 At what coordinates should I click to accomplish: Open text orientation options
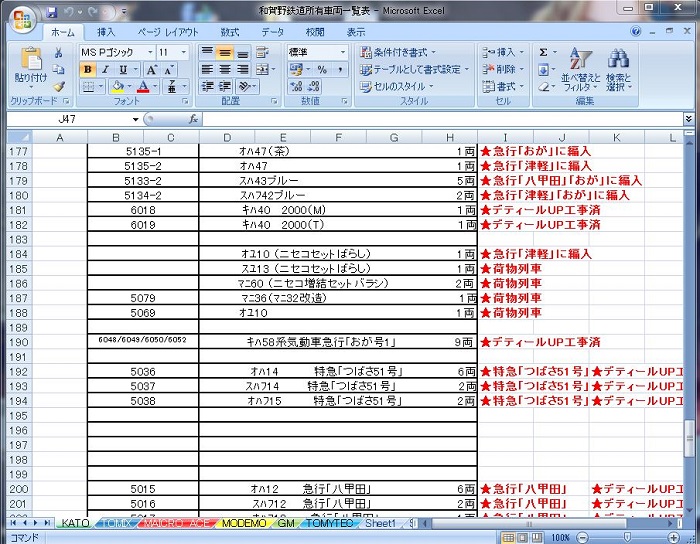(x=245, y=86)
